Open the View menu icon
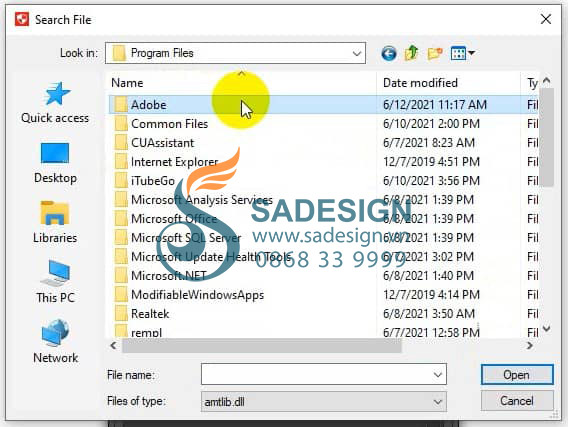Screen dimensions: 568x427 (x=462, y=54)
